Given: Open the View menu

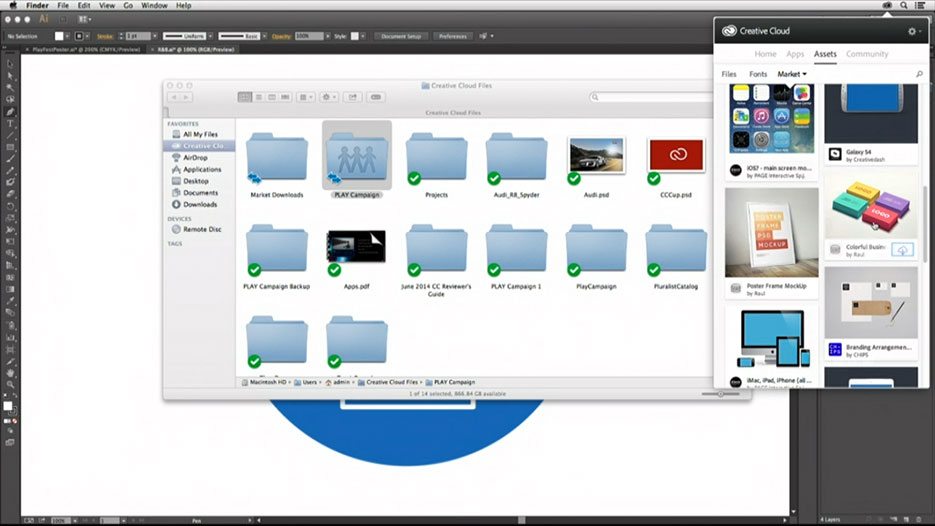Looking at the screenshot, I should pos(107,5).
